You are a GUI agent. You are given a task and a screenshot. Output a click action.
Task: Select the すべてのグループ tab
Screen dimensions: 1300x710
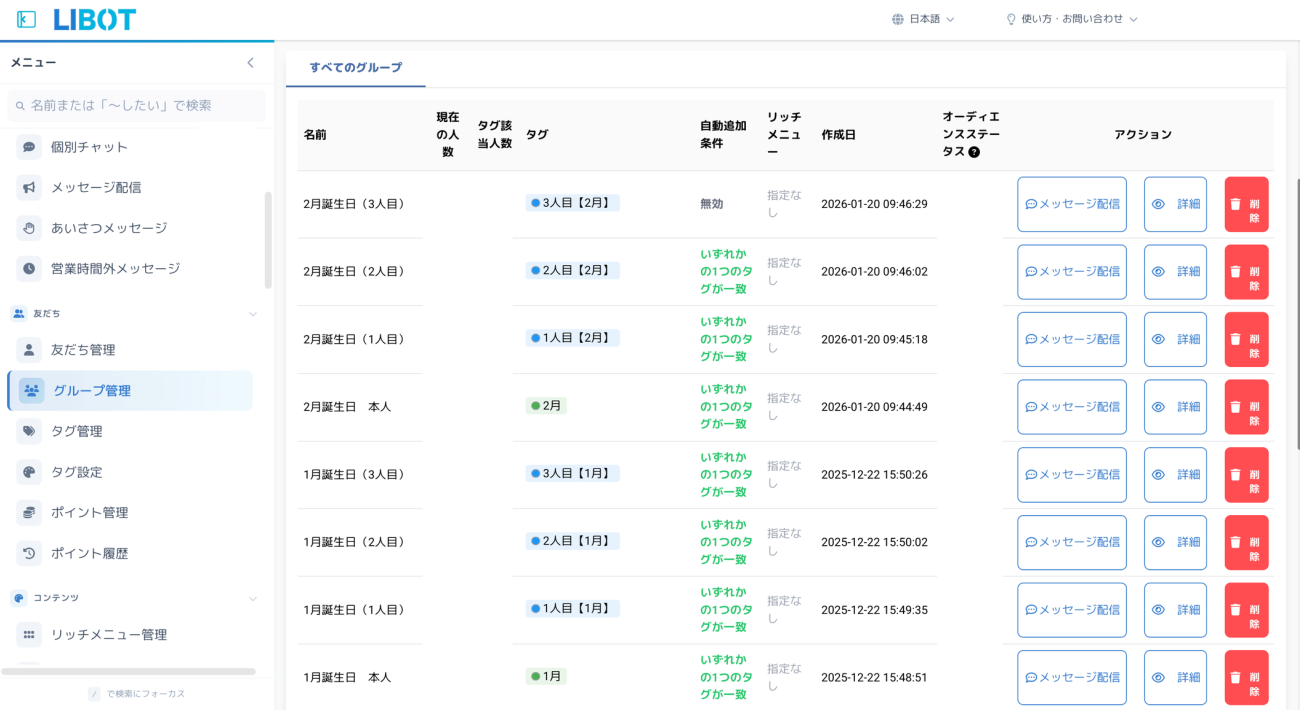[355, 68]
